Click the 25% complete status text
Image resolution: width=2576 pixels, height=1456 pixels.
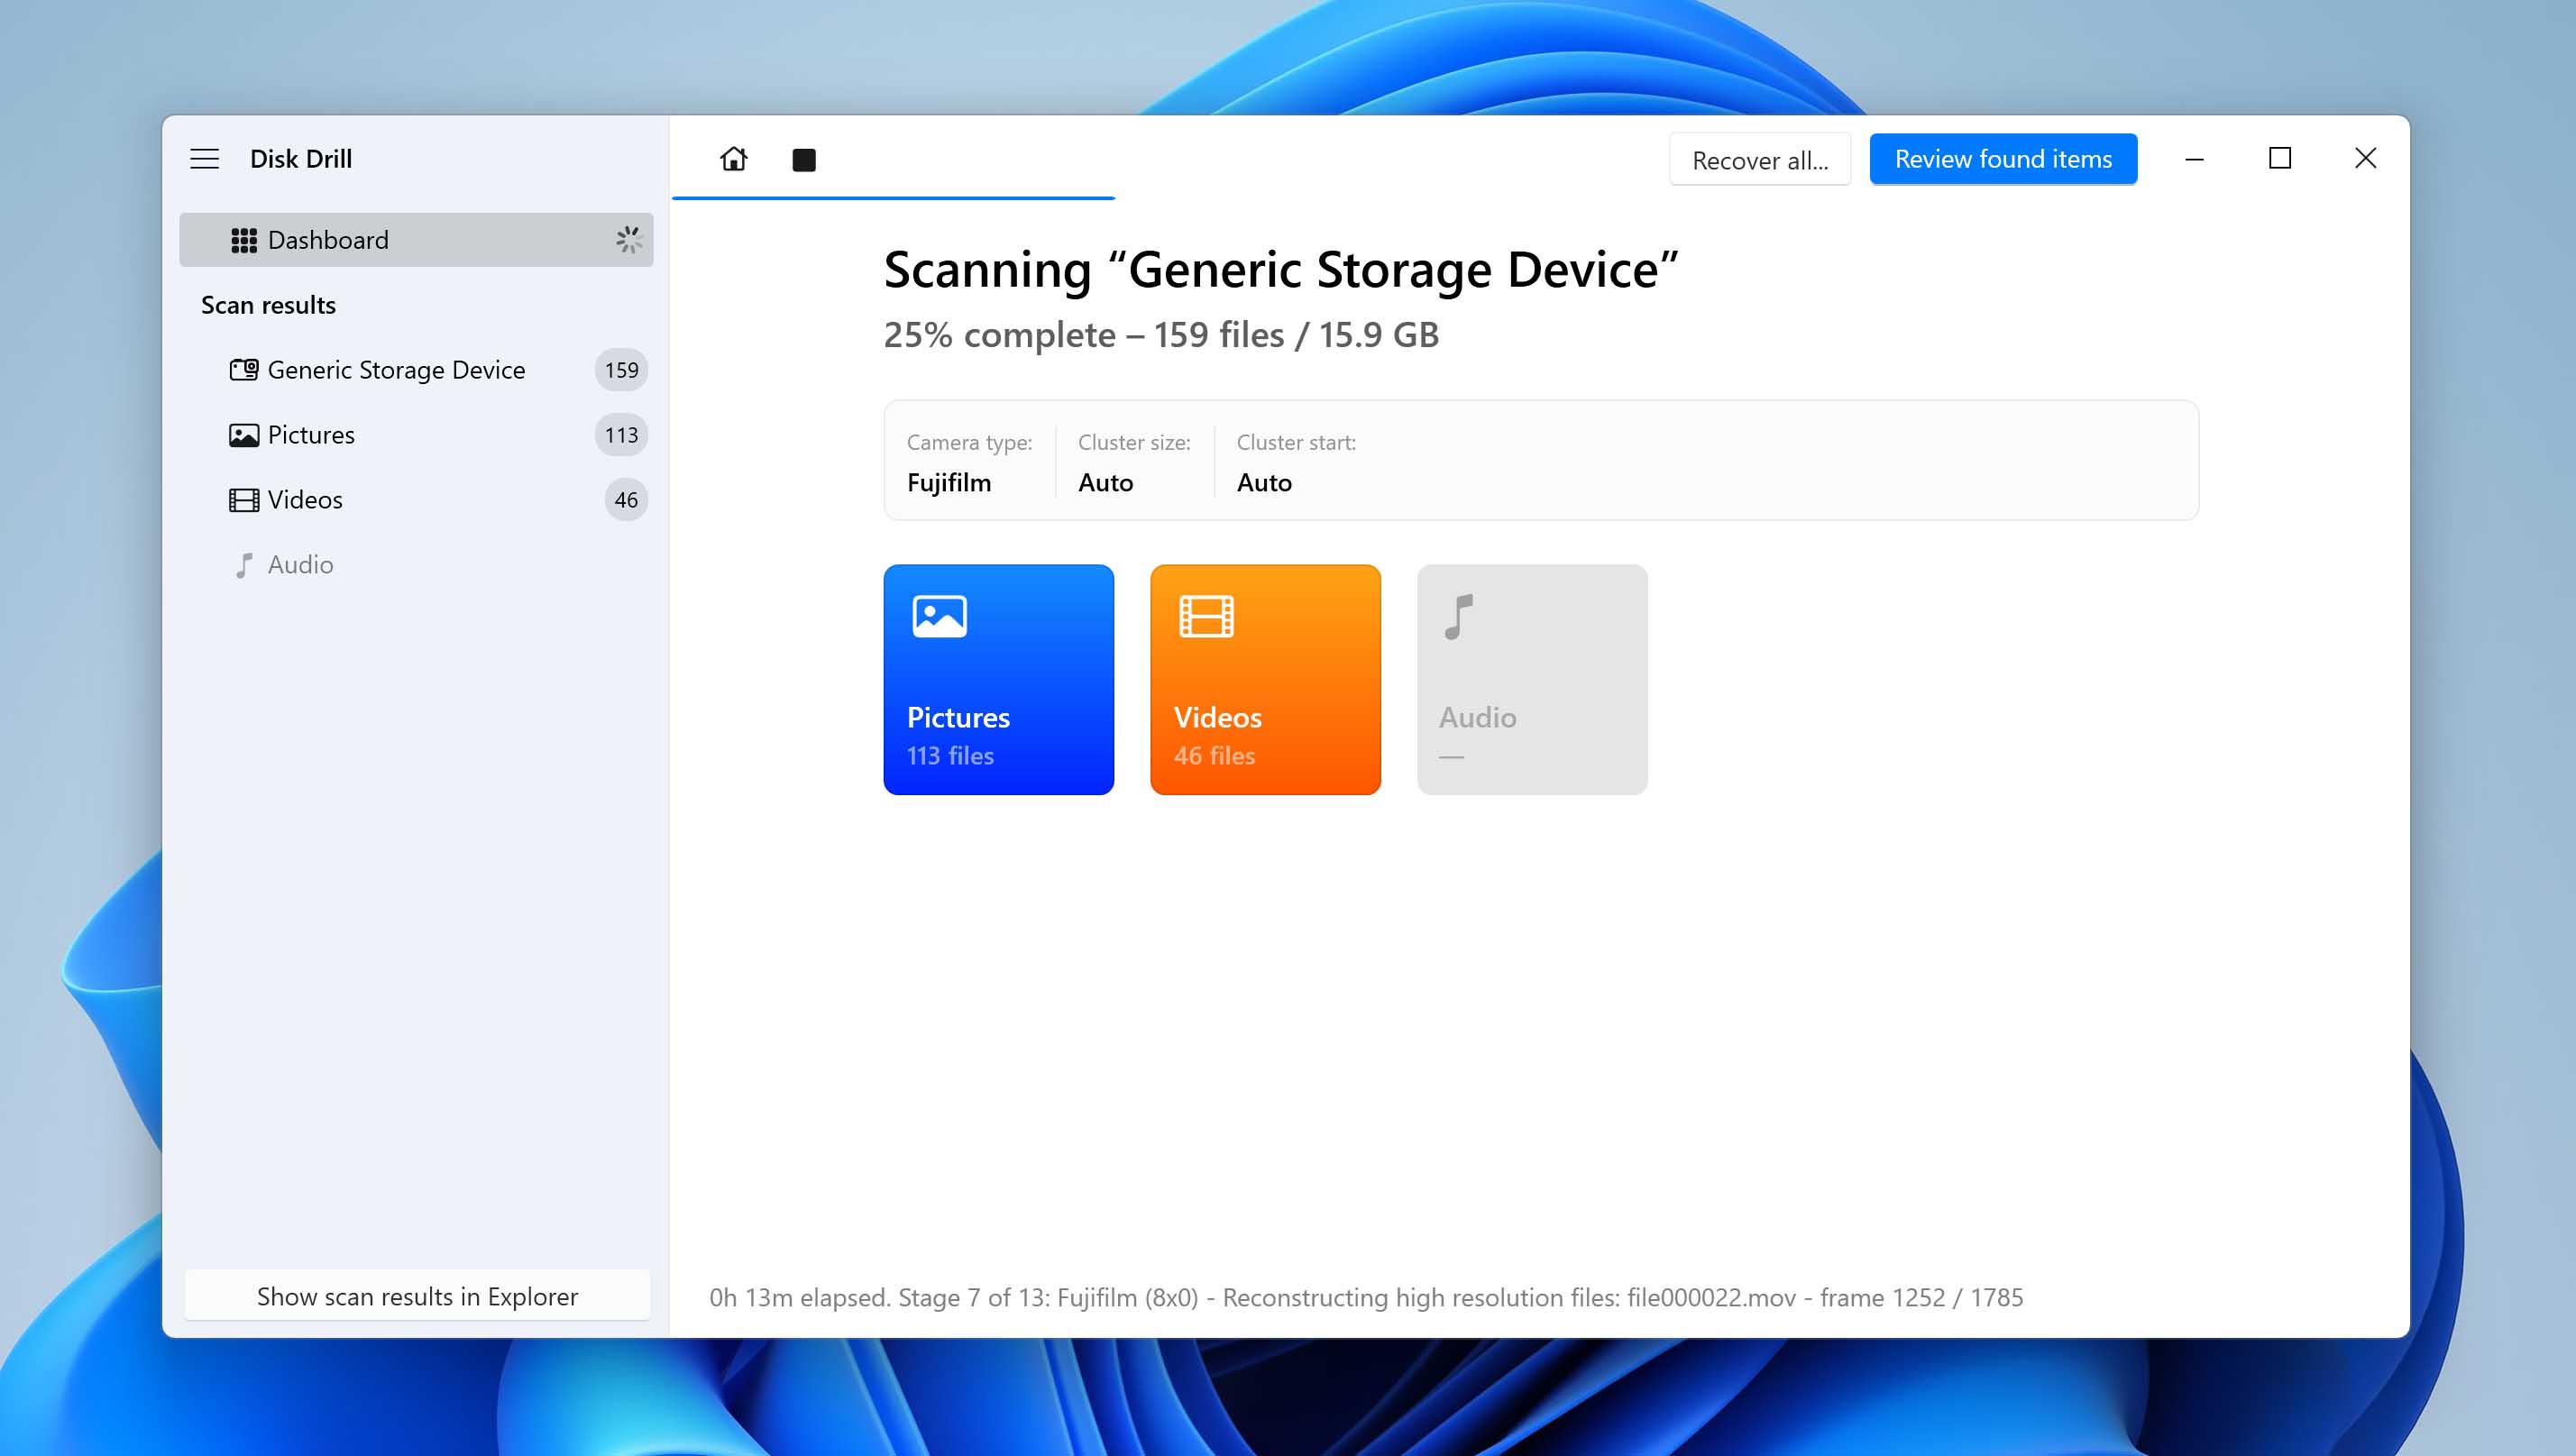1161,335
